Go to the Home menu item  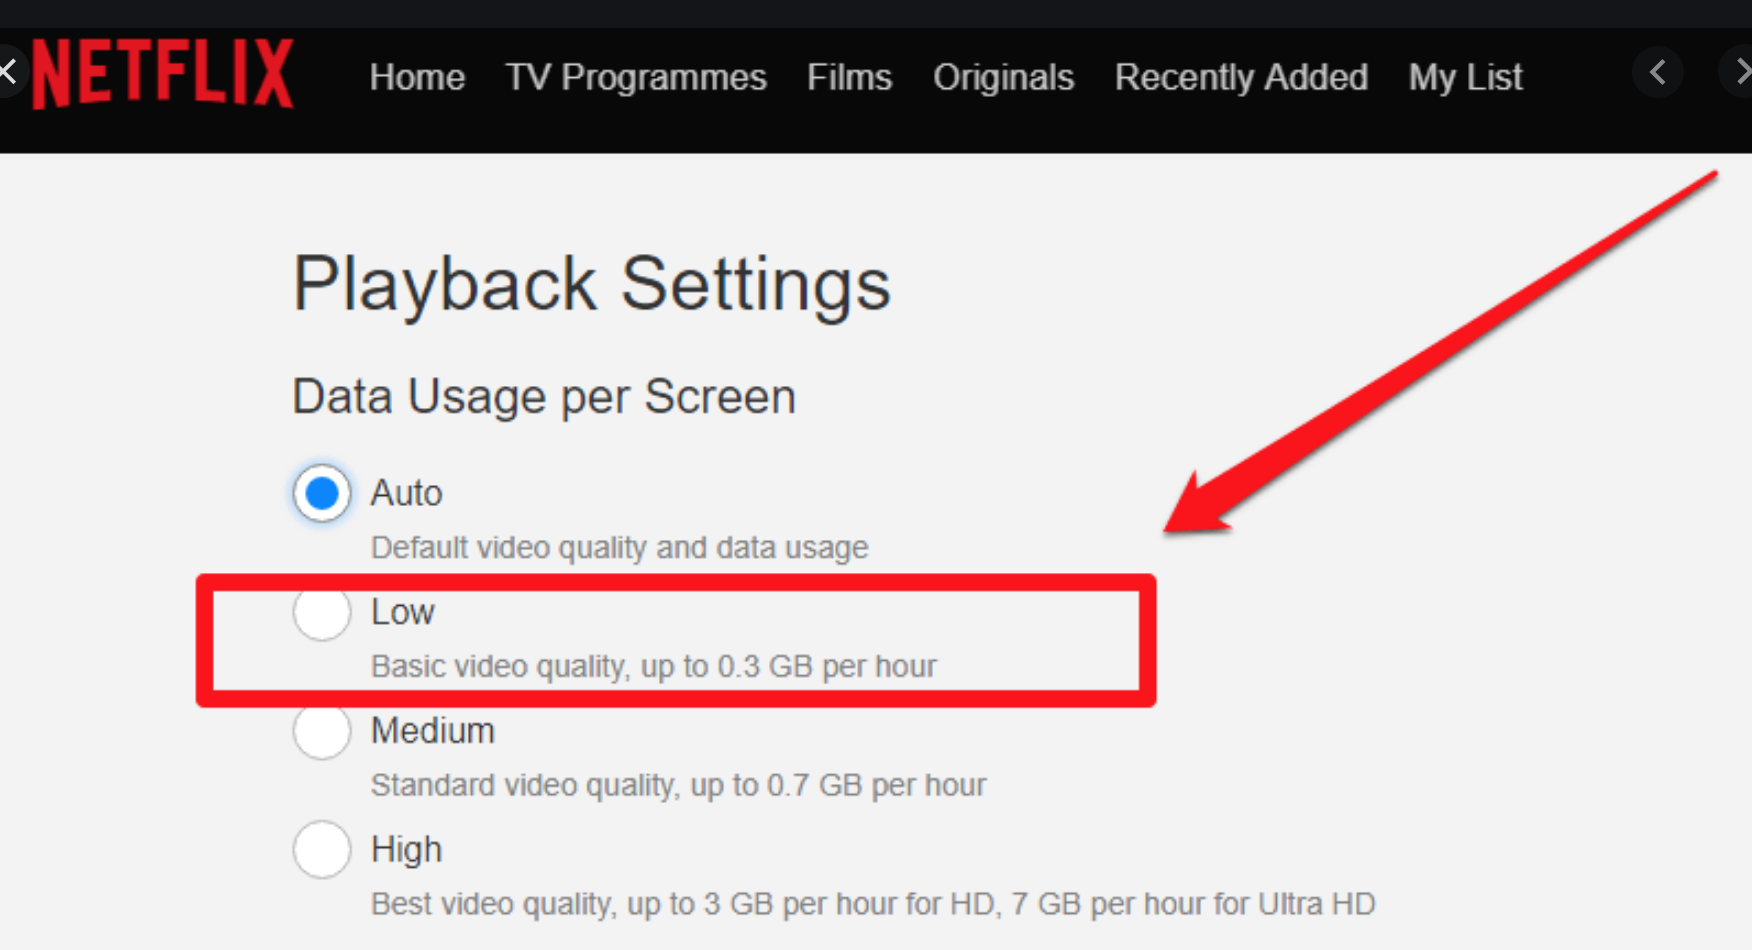tap(417, 77)
